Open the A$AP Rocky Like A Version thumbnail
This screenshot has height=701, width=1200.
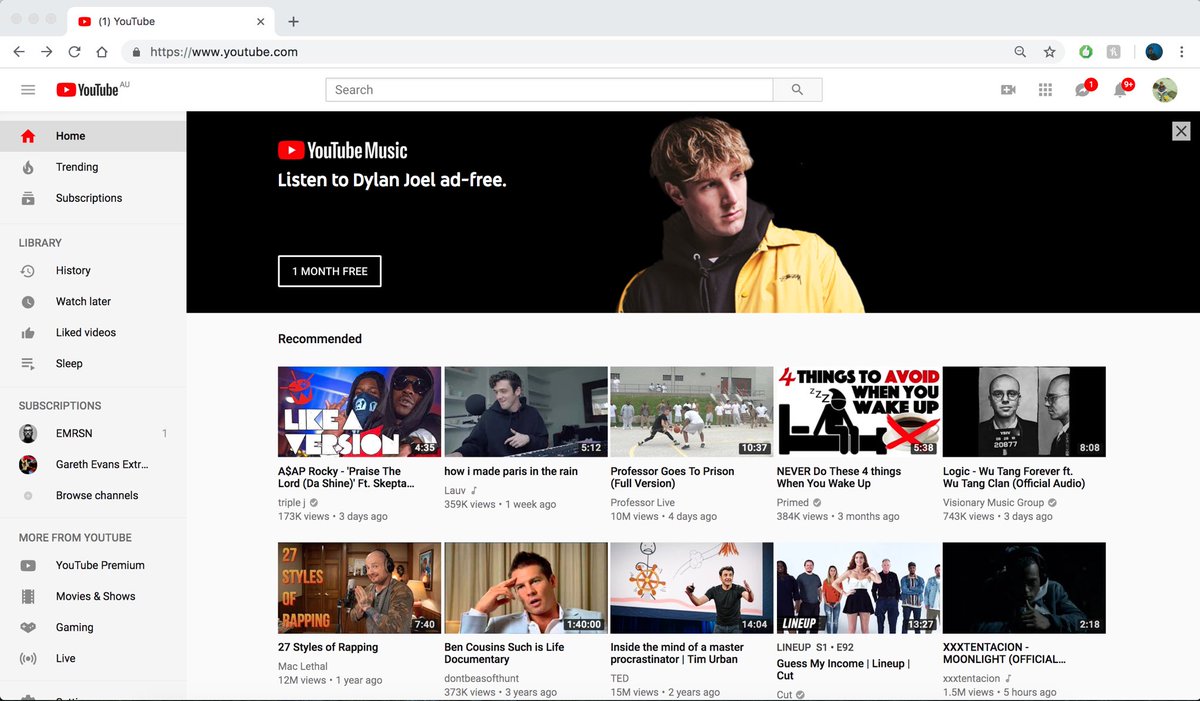coord(359,412)
